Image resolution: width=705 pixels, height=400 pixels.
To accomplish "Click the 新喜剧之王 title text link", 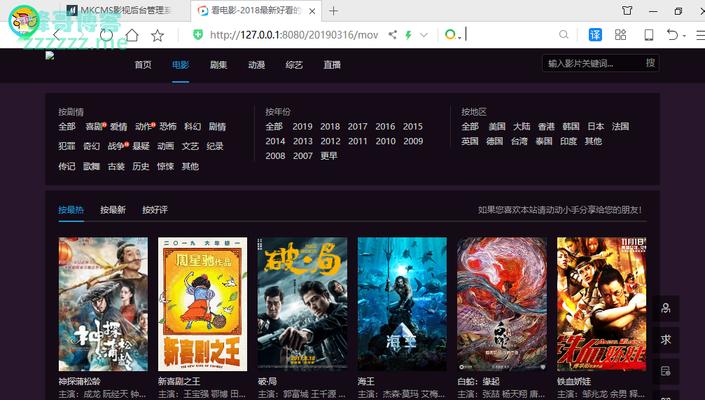I will pyautogui.click(x=178, y=382).
